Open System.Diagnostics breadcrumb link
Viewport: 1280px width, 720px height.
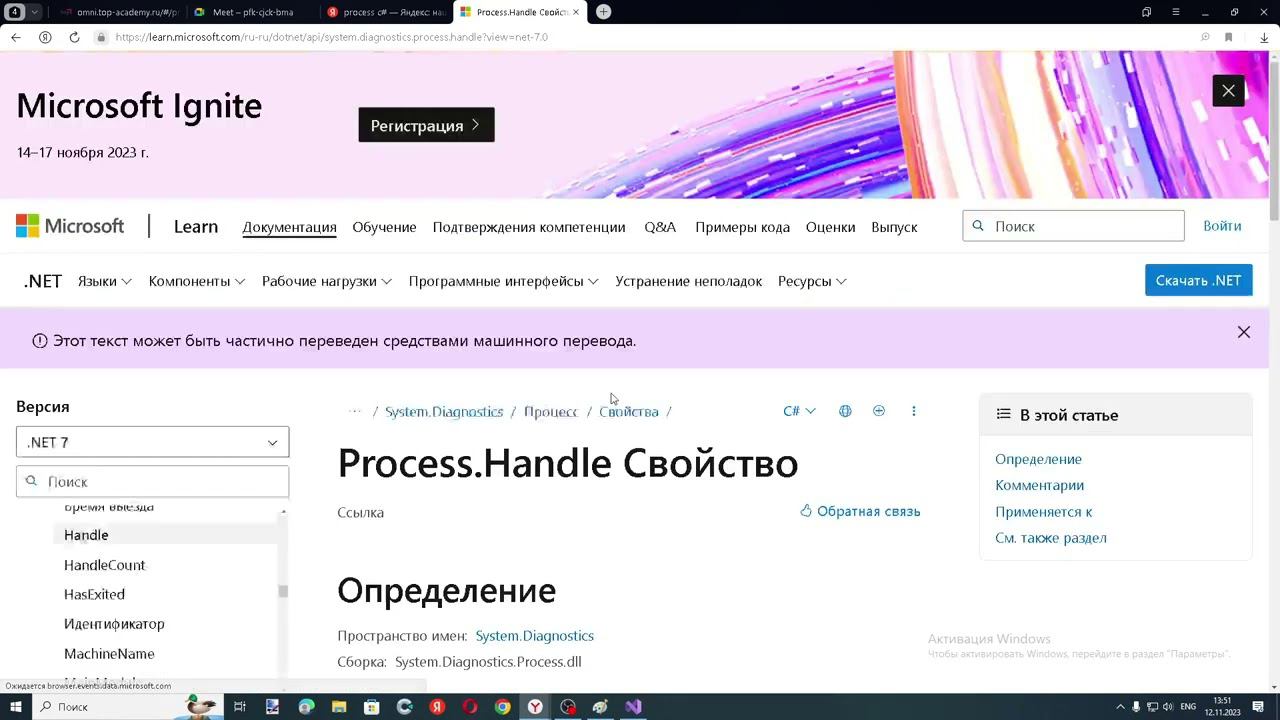point(444,411)
